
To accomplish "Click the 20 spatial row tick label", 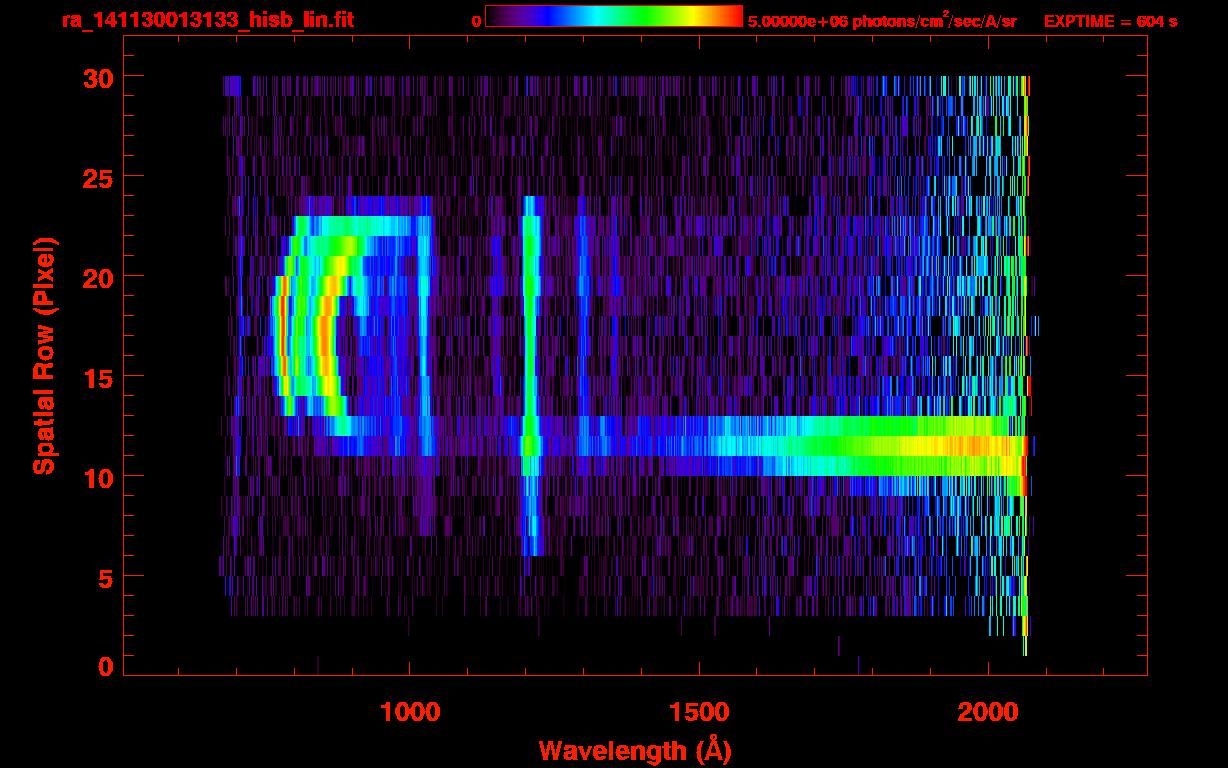I will tap(96, 277).
